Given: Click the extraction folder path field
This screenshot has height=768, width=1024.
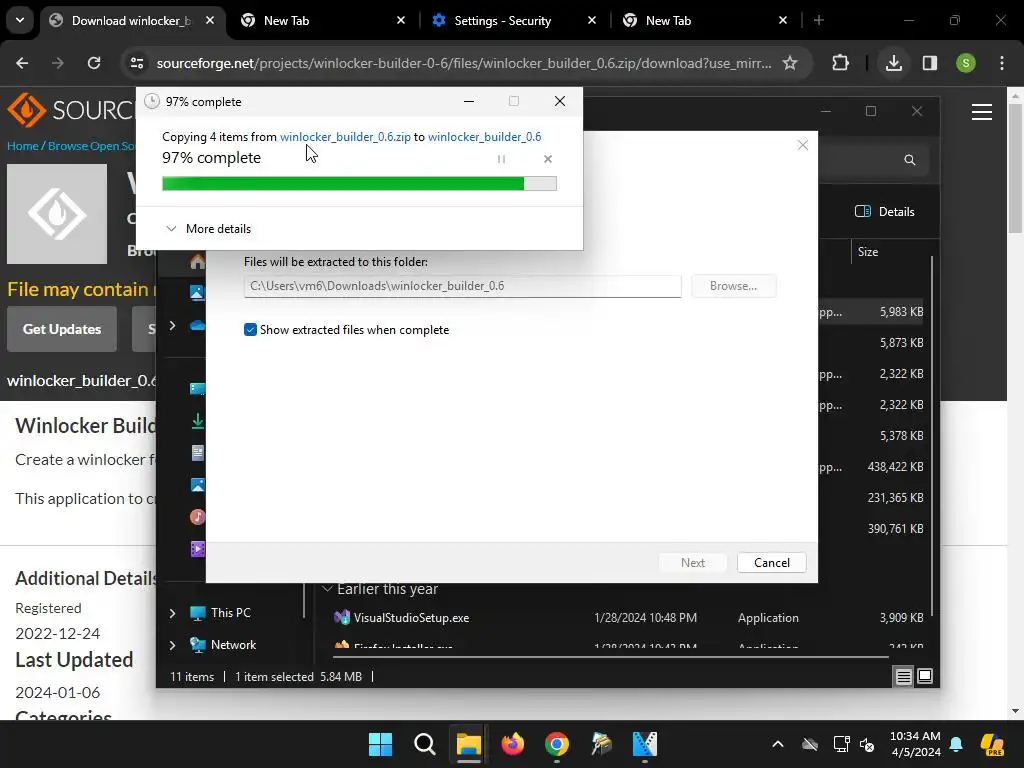Looking at the screenshot, I should click(462, 286).
